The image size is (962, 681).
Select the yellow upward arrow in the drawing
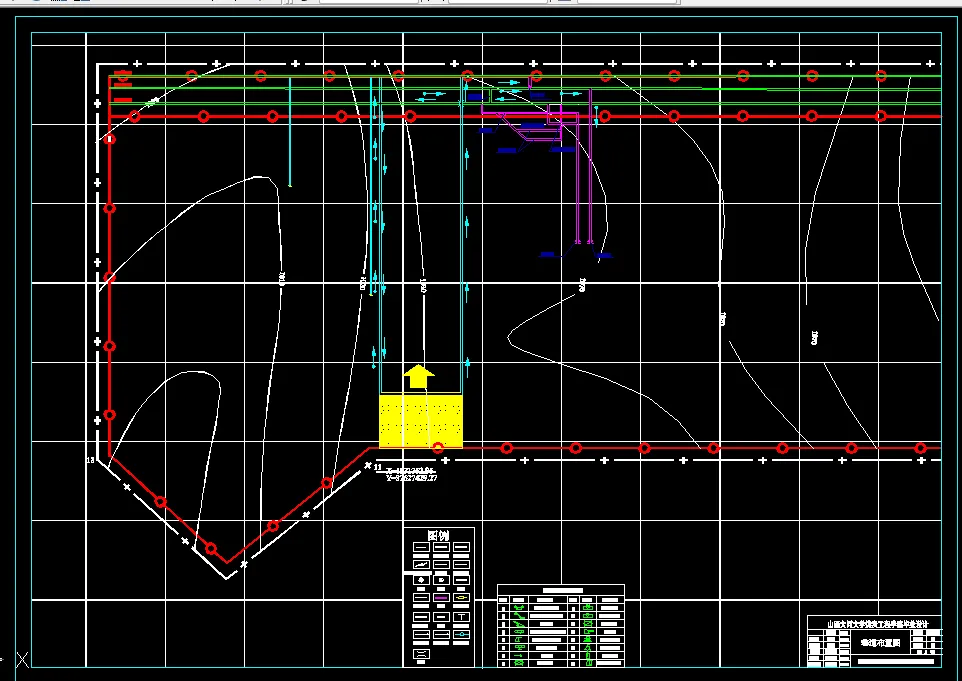[x=418, y=376]
